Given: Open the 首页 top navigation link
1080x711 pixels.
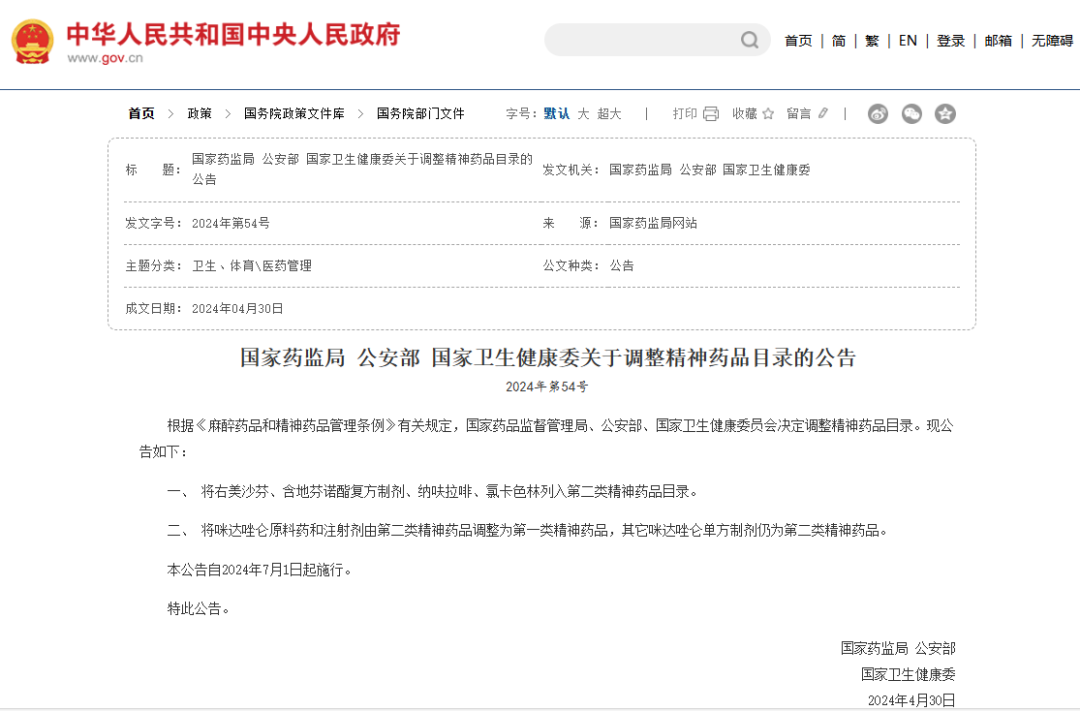Looking at the screenshot, I should (x=798, y=41).
